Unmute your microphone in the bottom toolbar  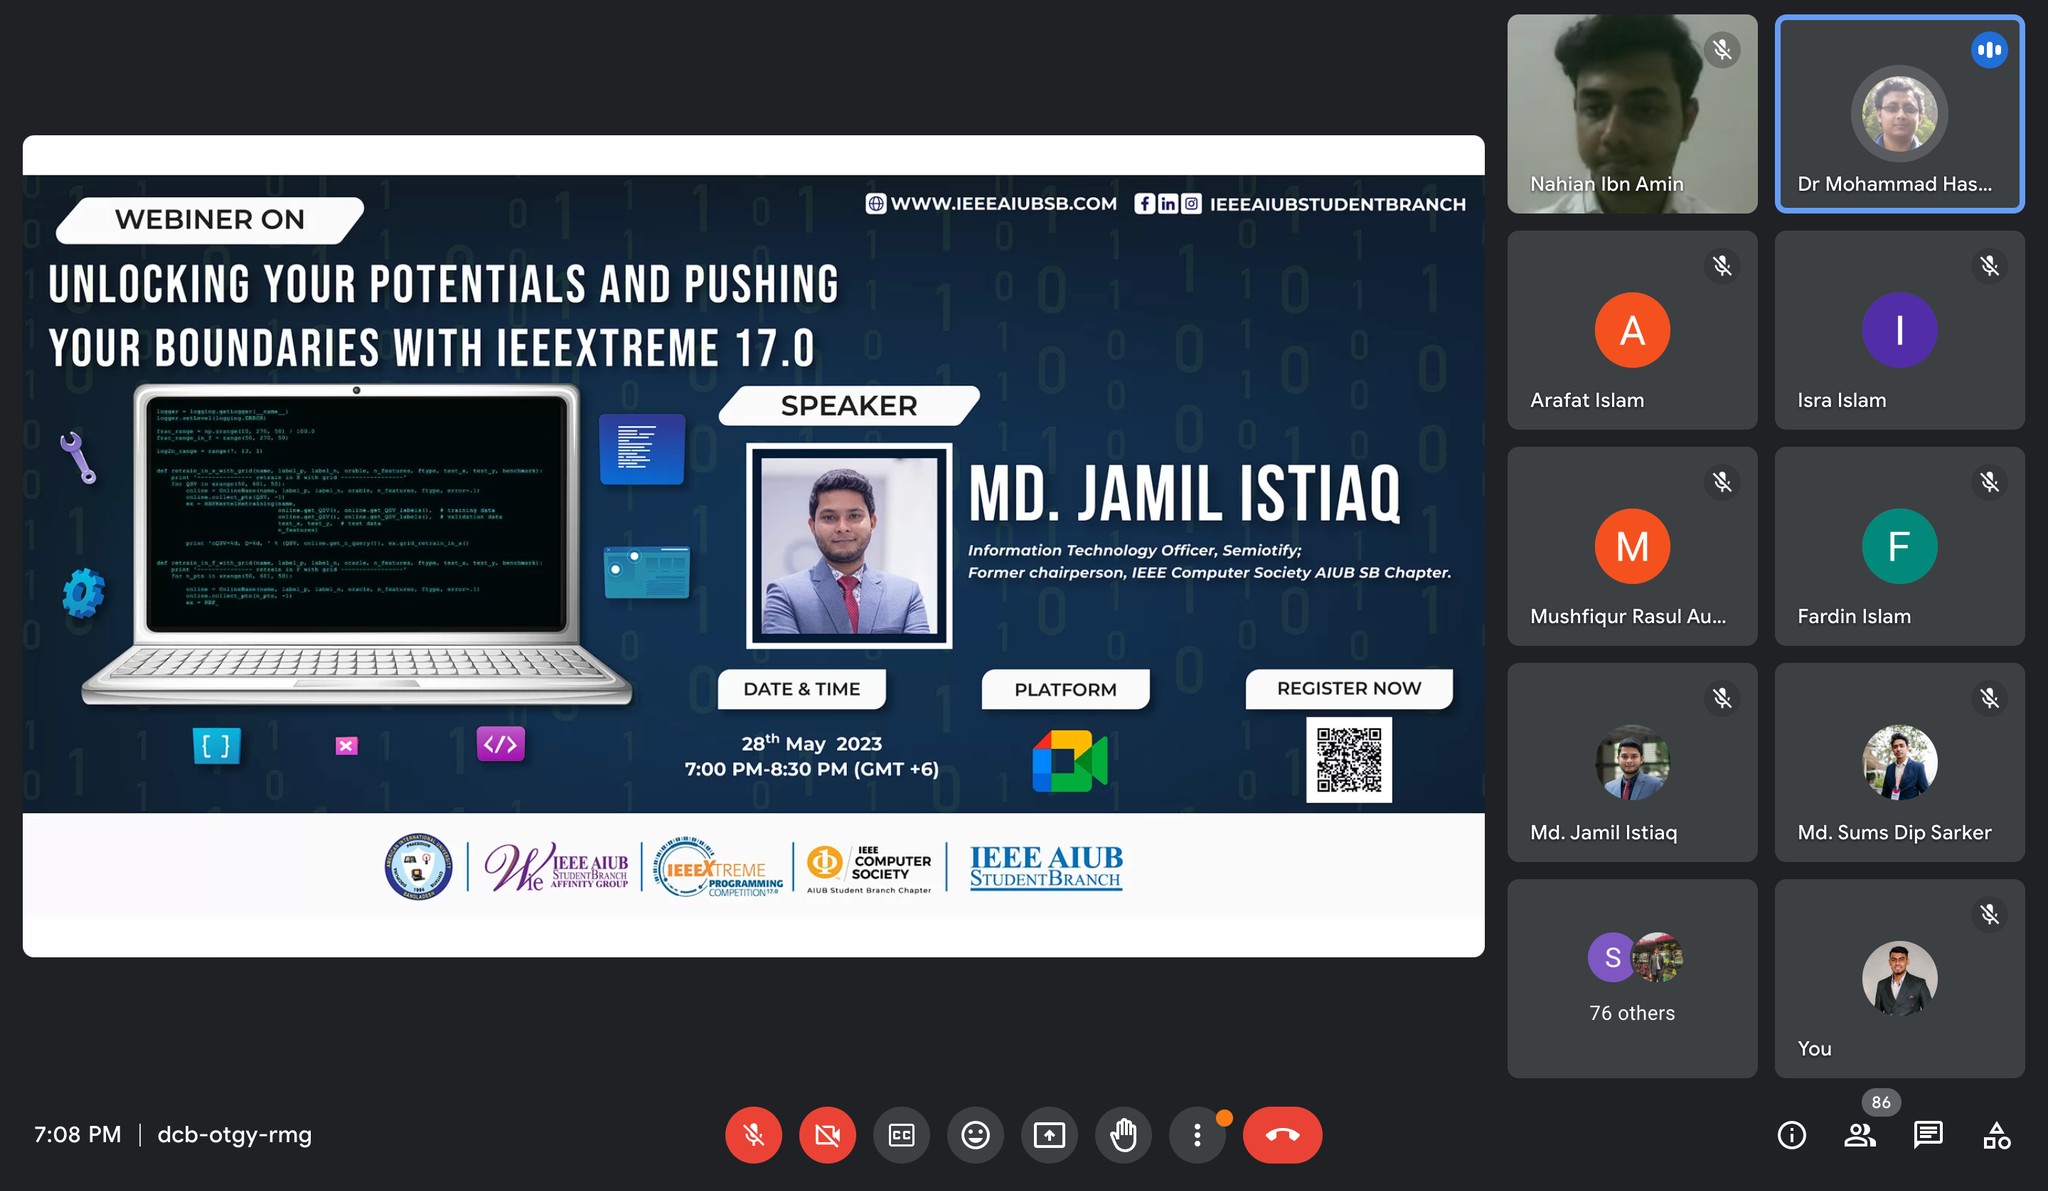click(753, 1135)
